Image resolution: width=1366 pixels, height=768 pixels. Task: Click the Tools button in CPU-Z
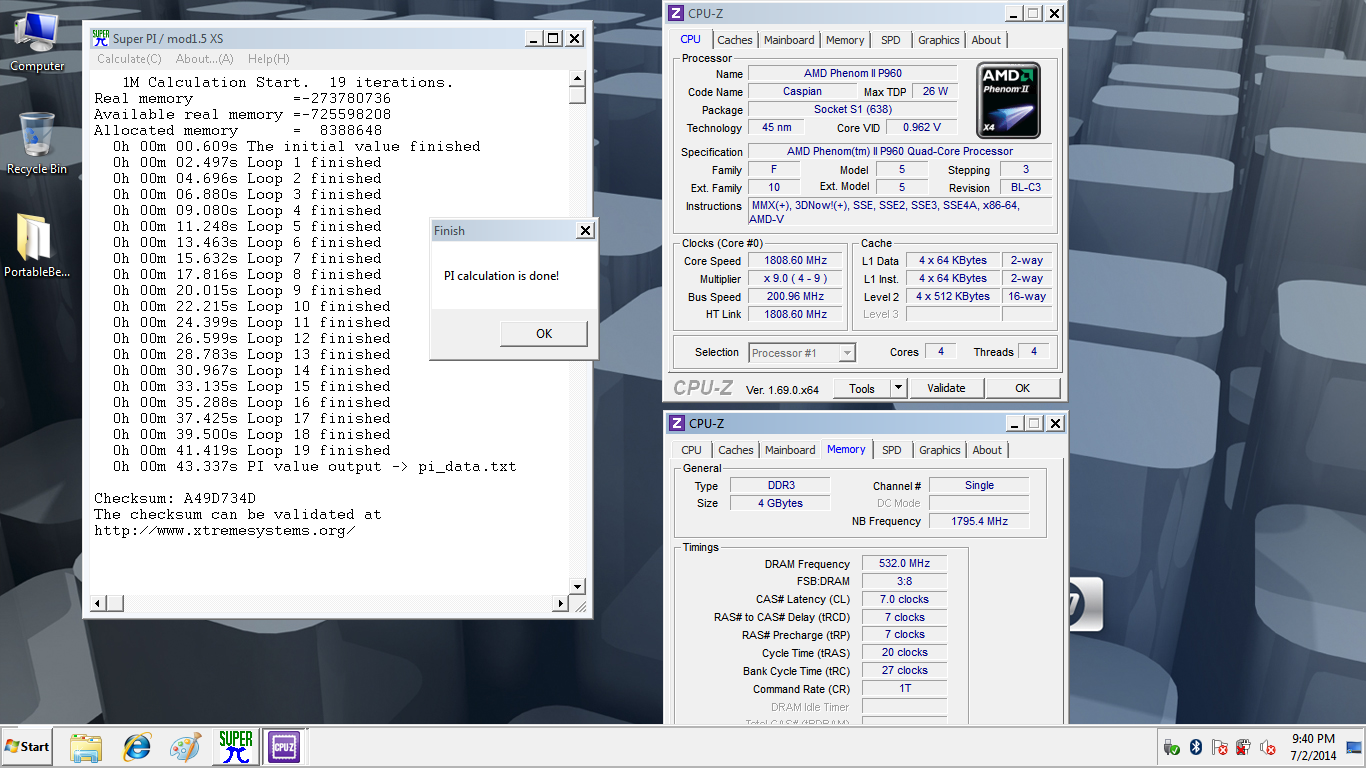tap(862, 388)
